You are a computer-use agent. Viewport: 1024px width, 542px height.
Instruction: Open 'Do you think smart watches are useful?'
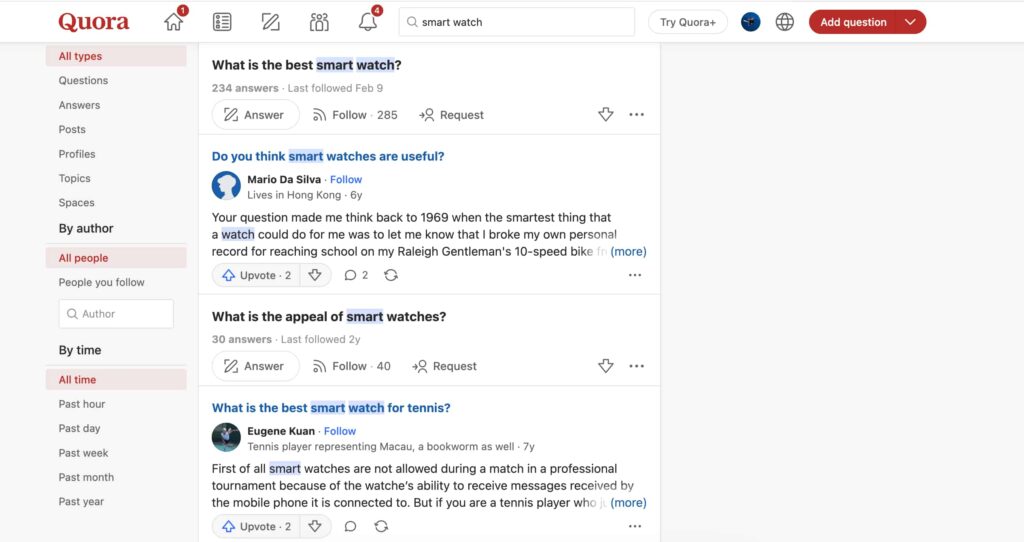point(328,156)
